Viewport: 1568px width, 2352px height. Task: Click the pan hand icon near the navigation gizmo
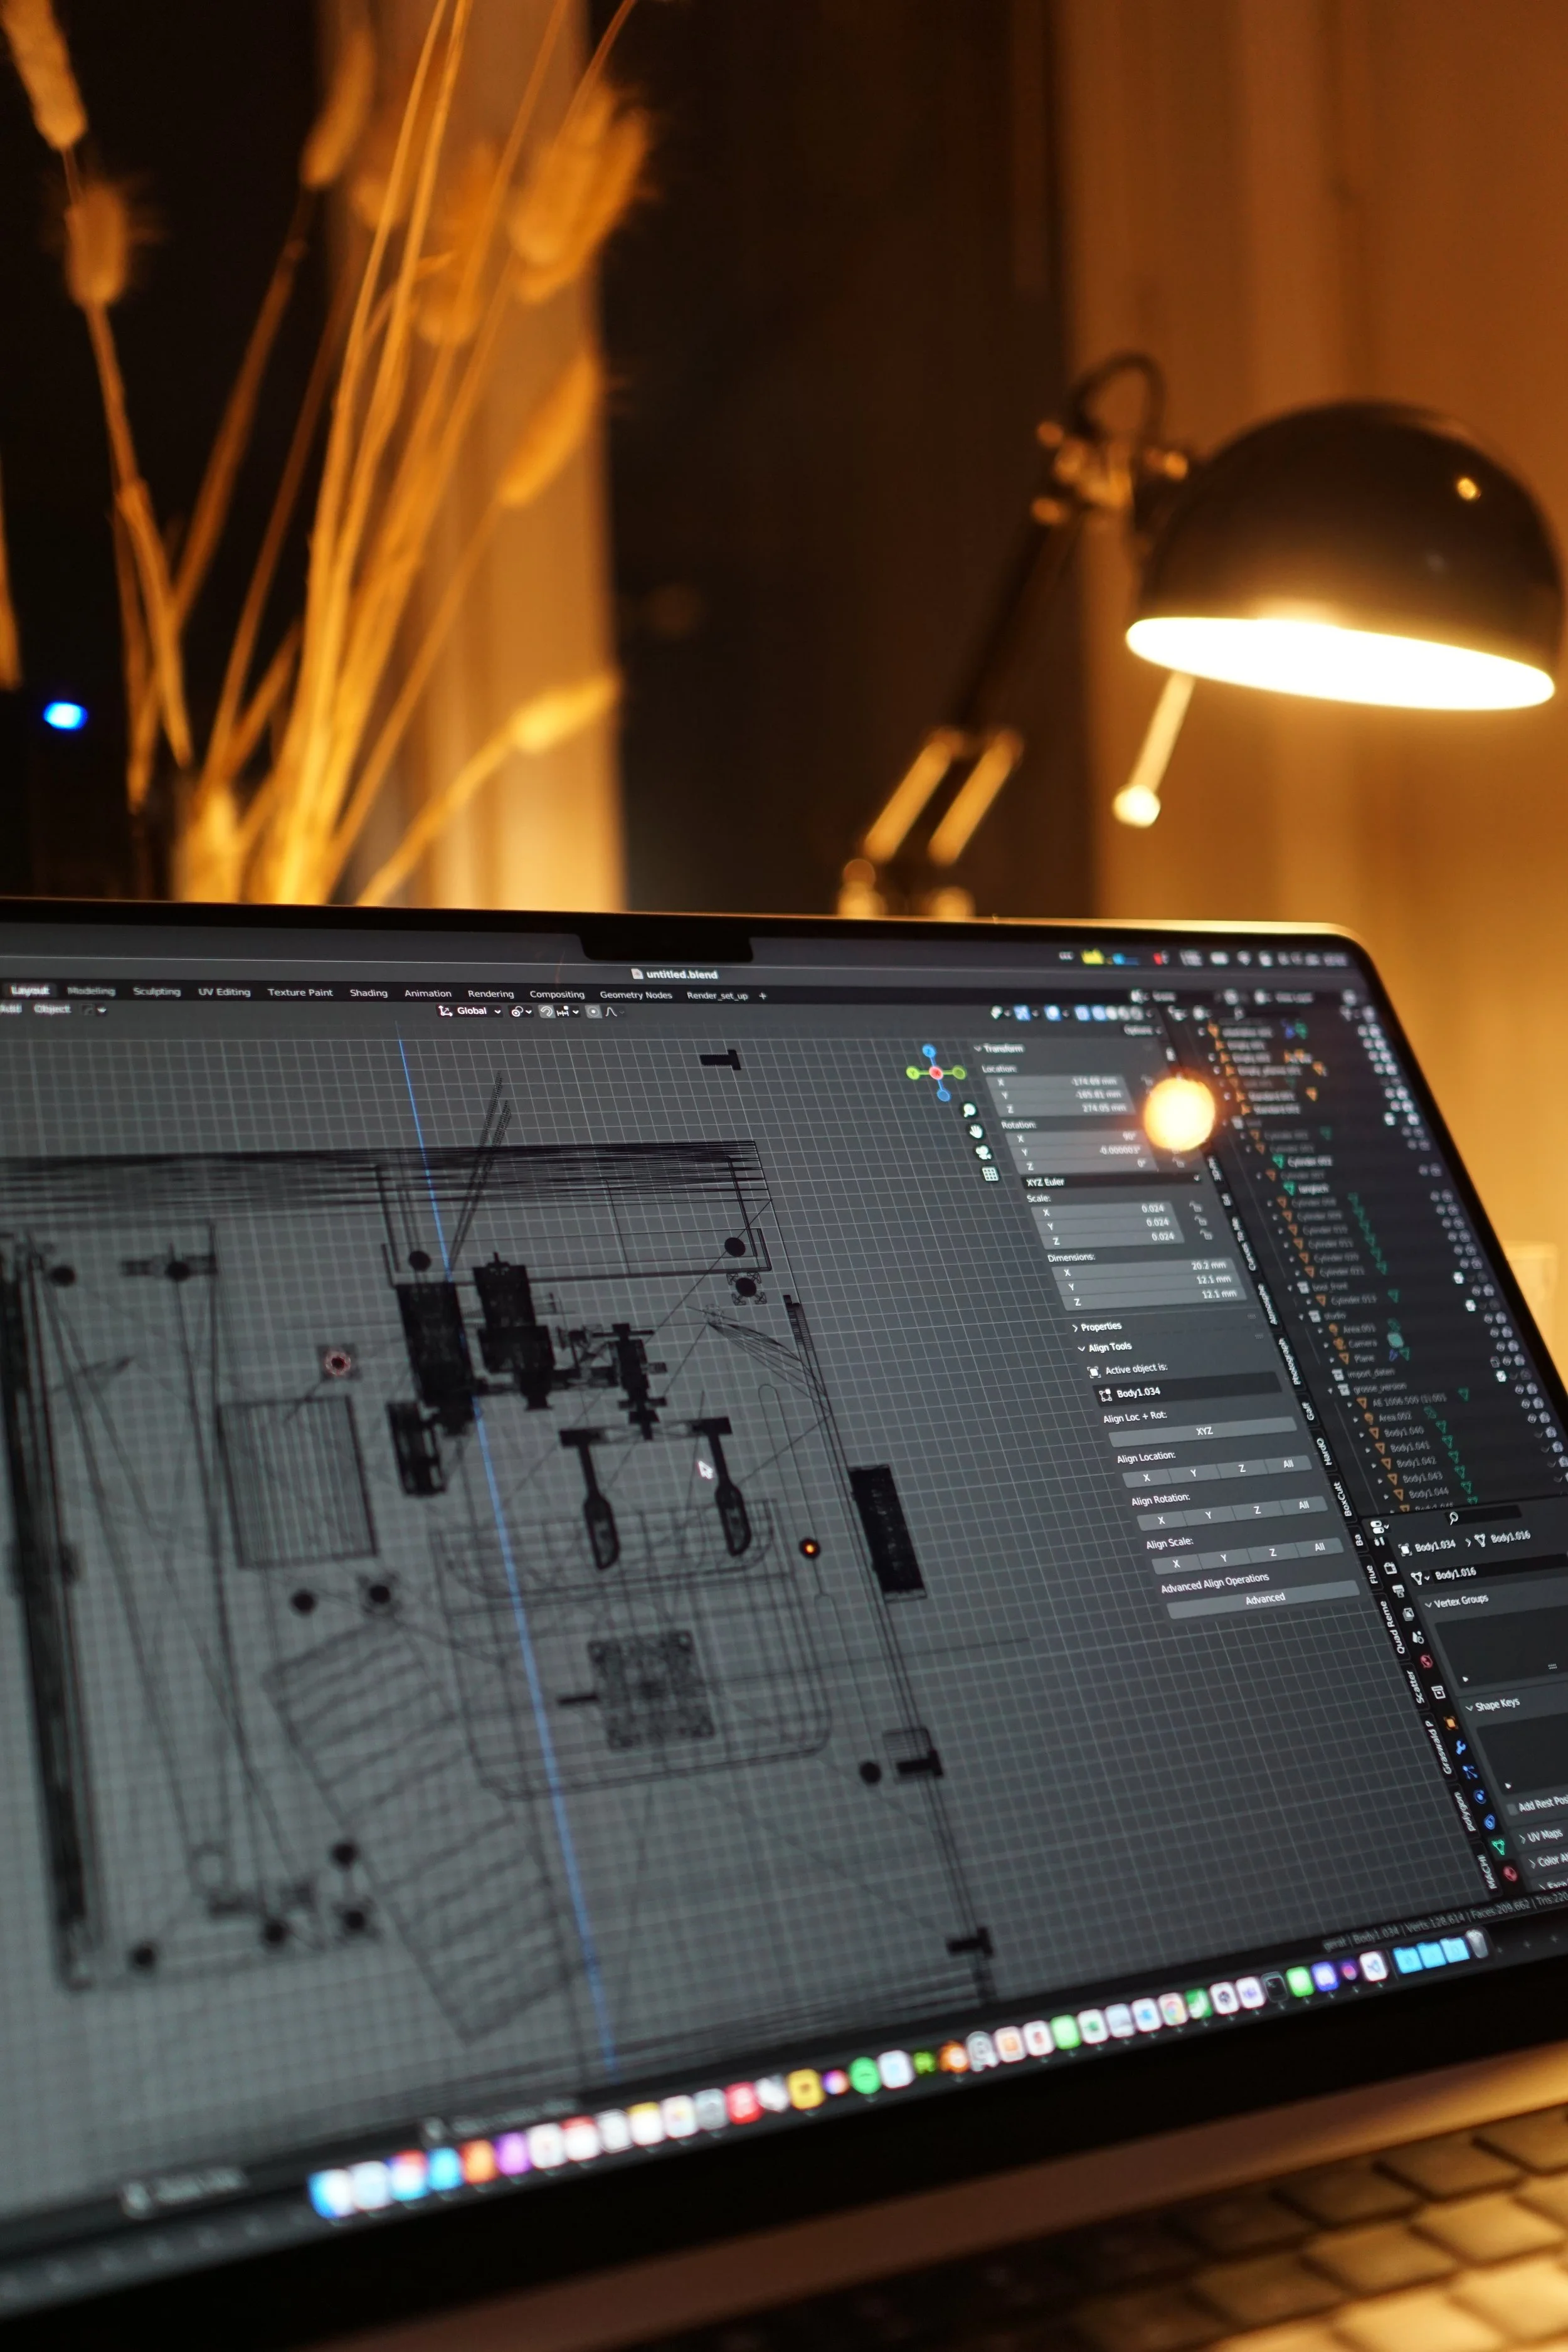click(x=977, y=1132)
